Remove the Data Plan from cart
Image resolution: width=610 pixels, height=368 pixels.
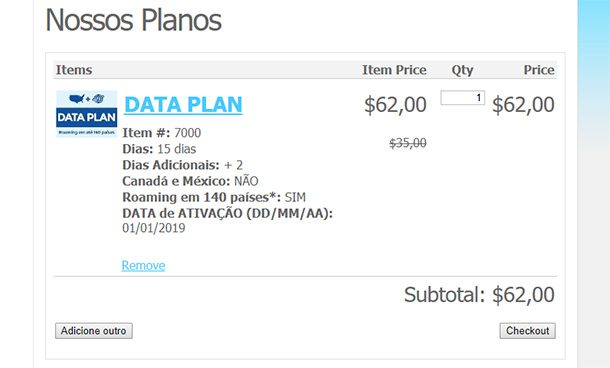point(143,265)
